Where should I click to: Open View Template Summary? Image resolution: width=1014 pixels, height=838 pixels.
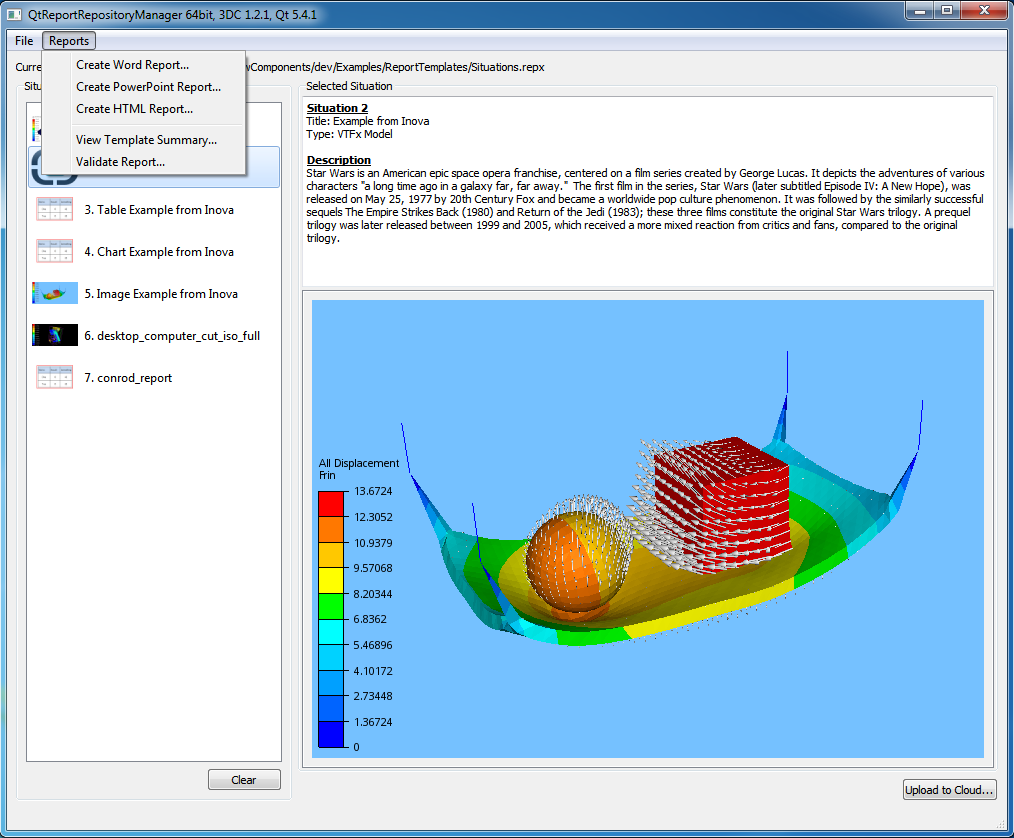coord(146,140)
